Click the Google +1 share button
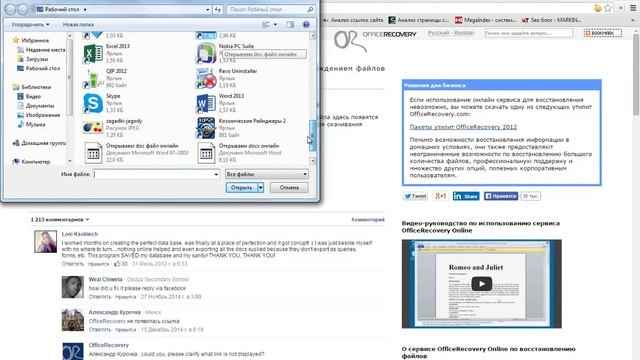This screenshot has height=360, width=640. coord(441,196)
